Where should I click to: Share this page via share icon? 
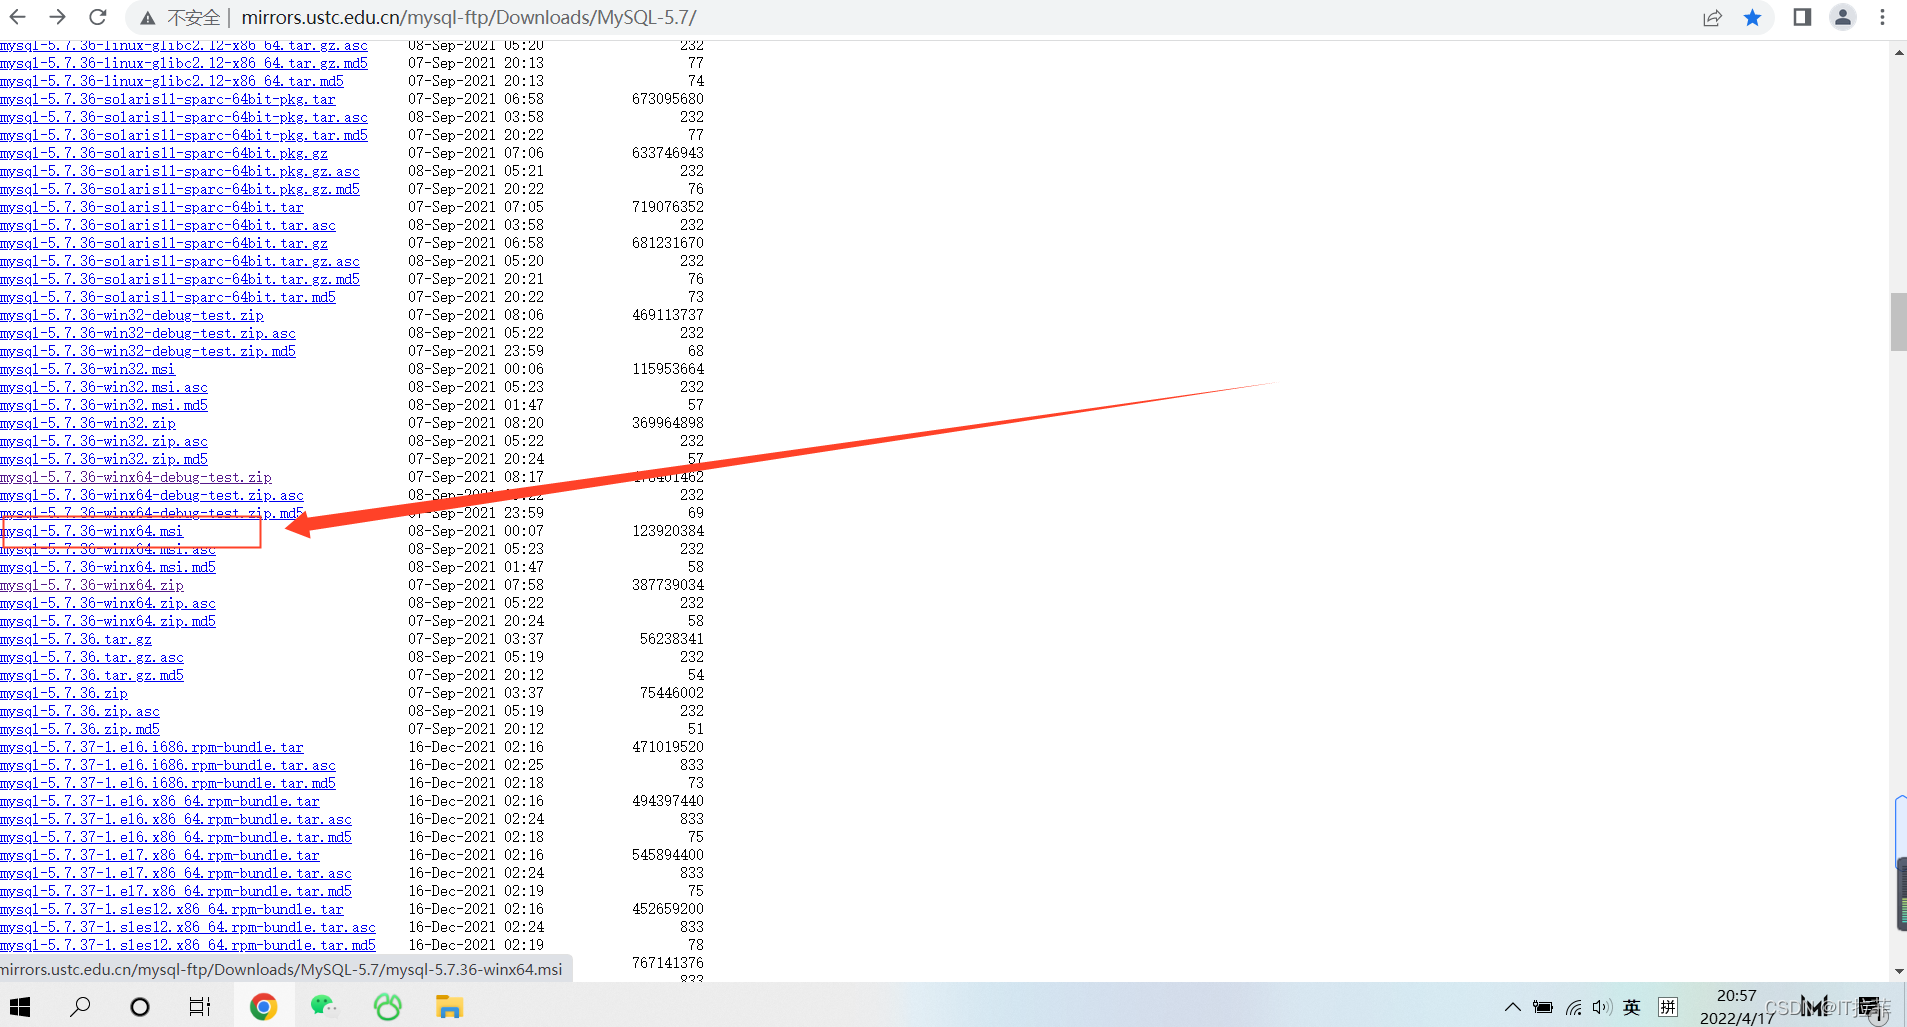pyautogui.click(x=1712, y=18)
